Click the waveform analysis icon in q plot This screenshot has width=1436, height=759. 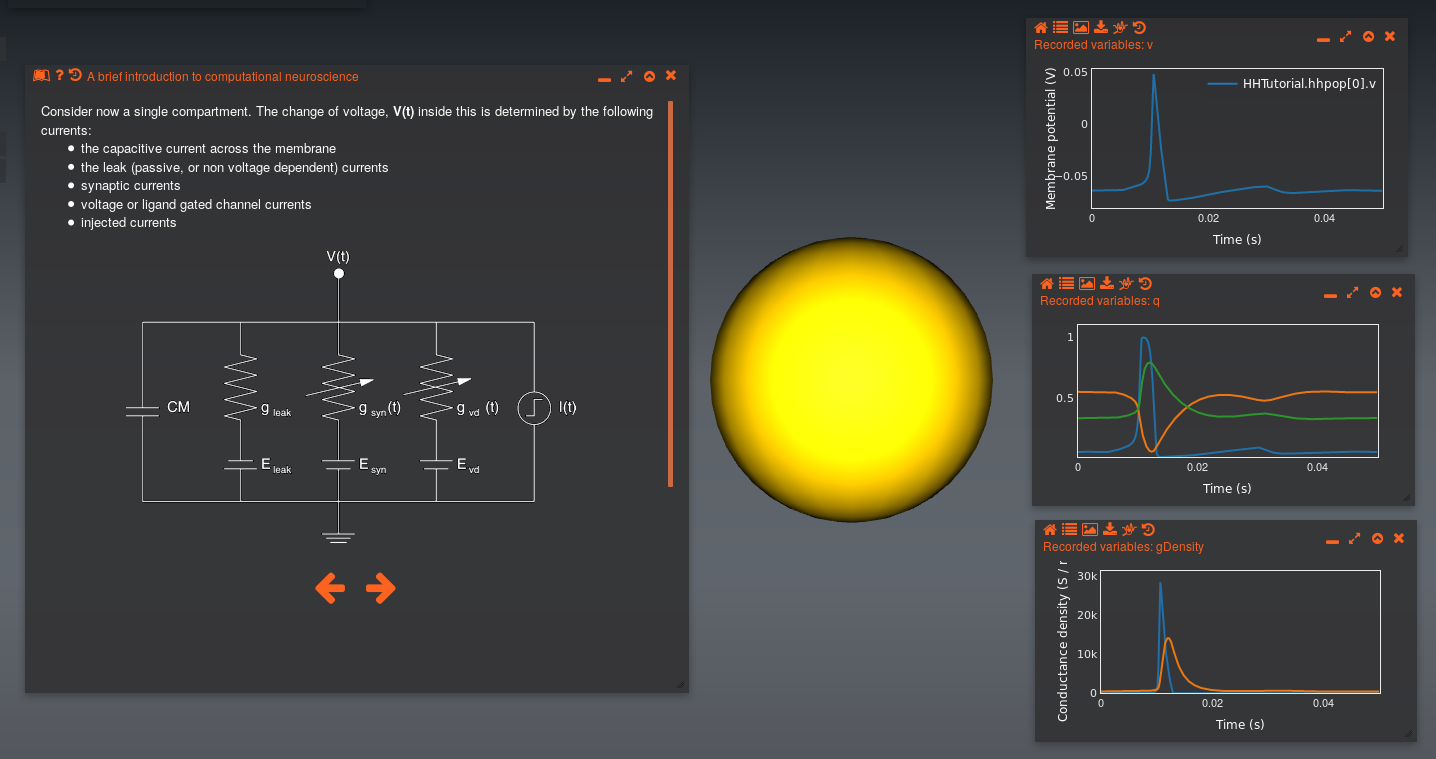click(1126, 284)
